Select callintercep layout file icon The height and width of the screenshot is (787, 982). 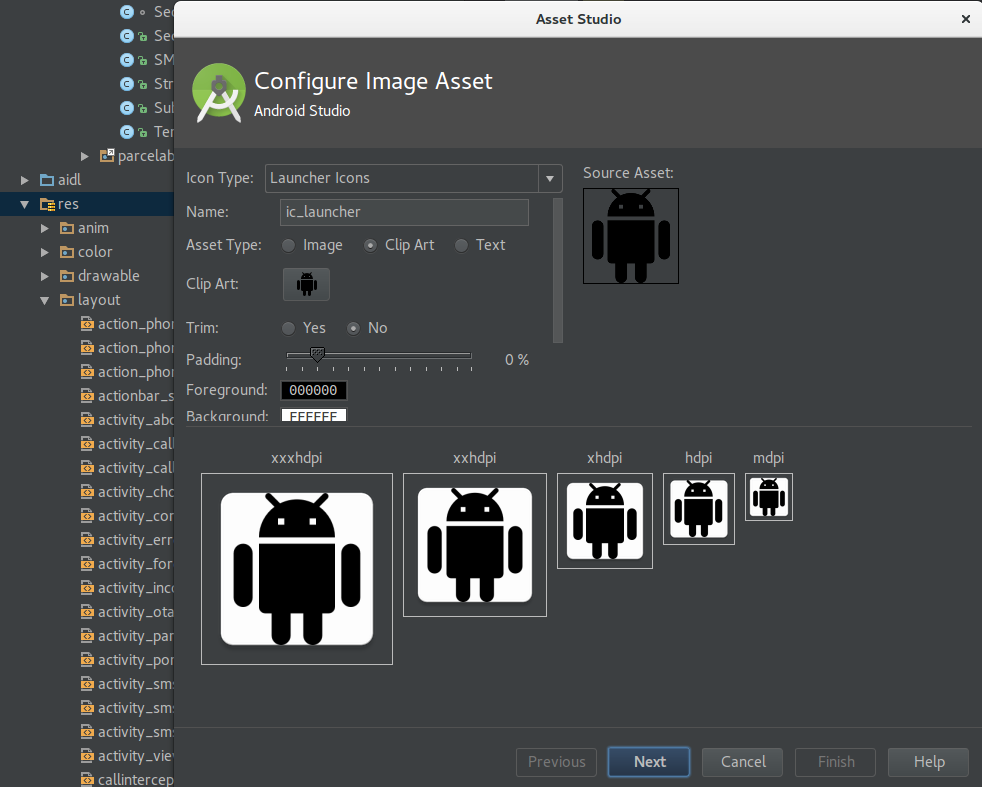coord(87,780)
